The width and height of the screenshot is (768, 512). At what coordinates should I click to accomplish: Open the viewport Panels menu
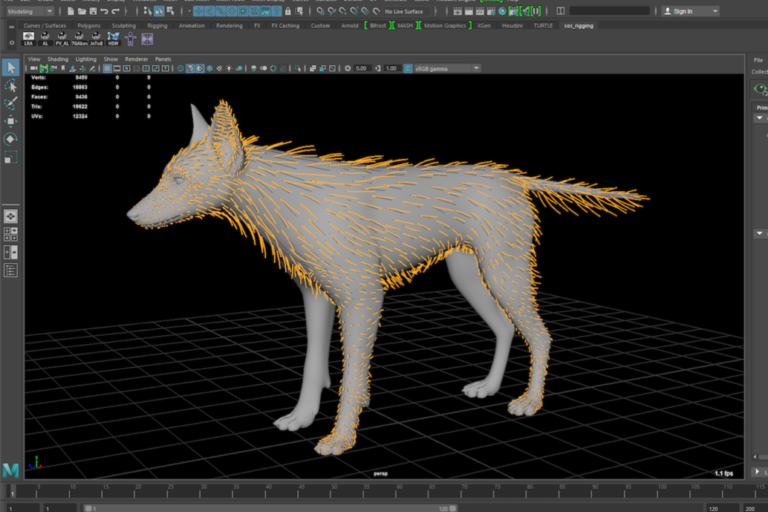coord(163,59)
